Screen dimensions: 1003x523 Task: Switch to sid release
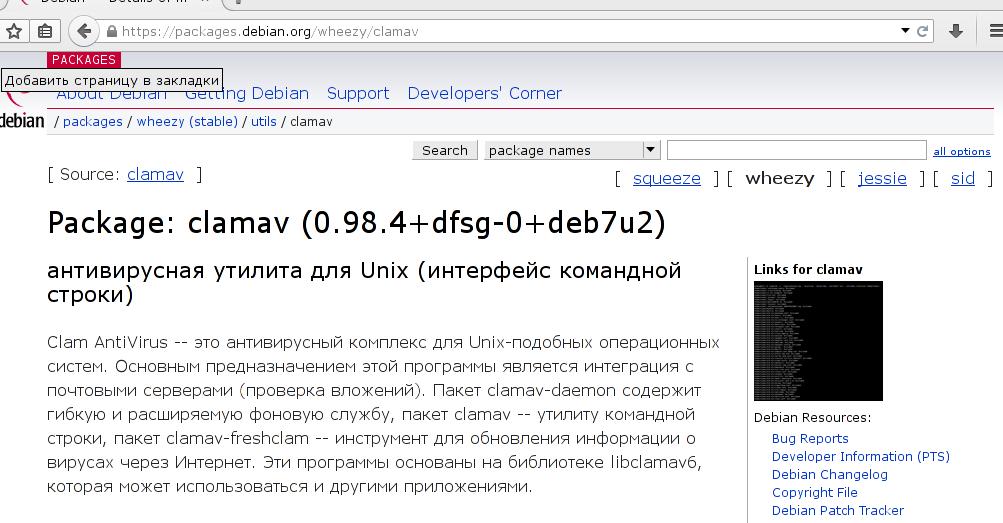click(x=963, y=178)
